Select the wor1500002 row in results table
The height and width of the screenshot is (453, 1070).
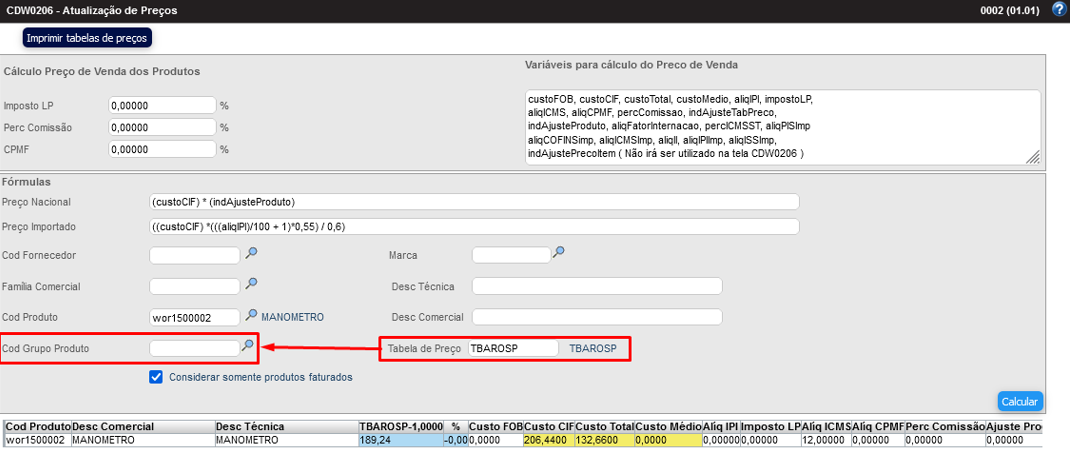[36, 440]
